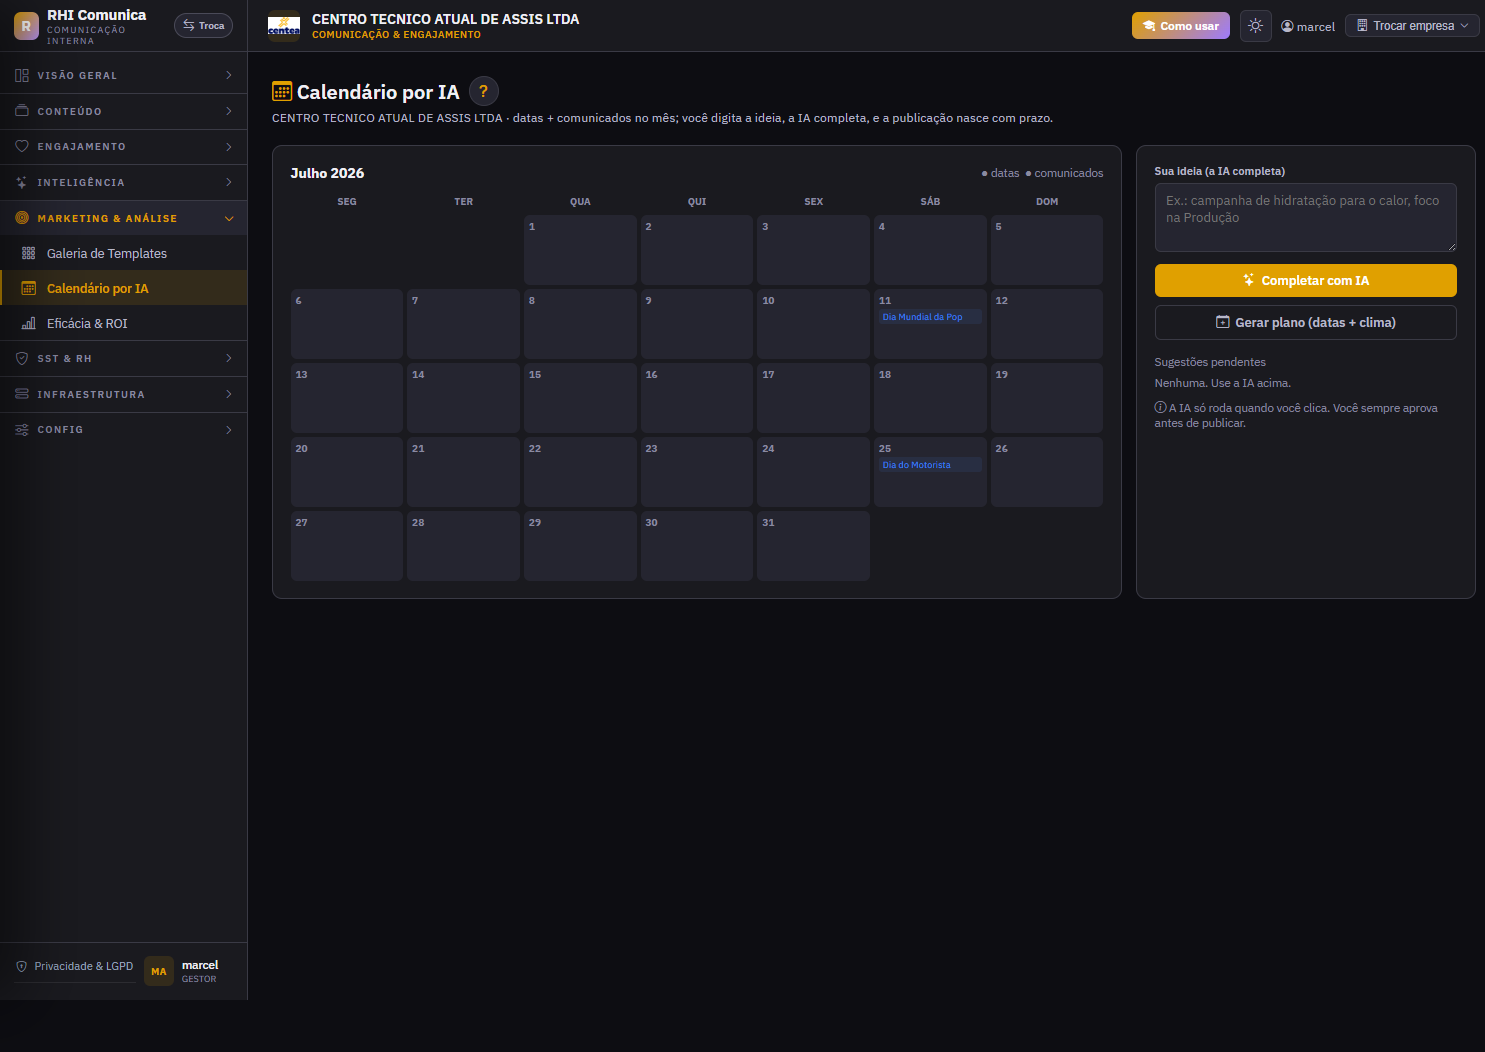Click the CENTRO TECNICO company logo
Screen dimensions: 1485x1052
pyautogui.click(x=284, y=26)
